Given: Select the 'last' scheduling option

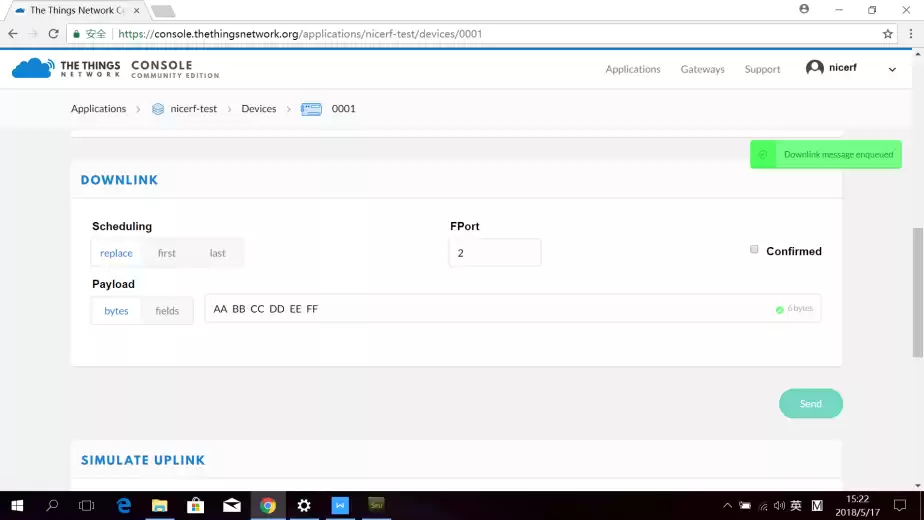Looking at the screenshot, I should pyautogui.click(x=218, y=253).
